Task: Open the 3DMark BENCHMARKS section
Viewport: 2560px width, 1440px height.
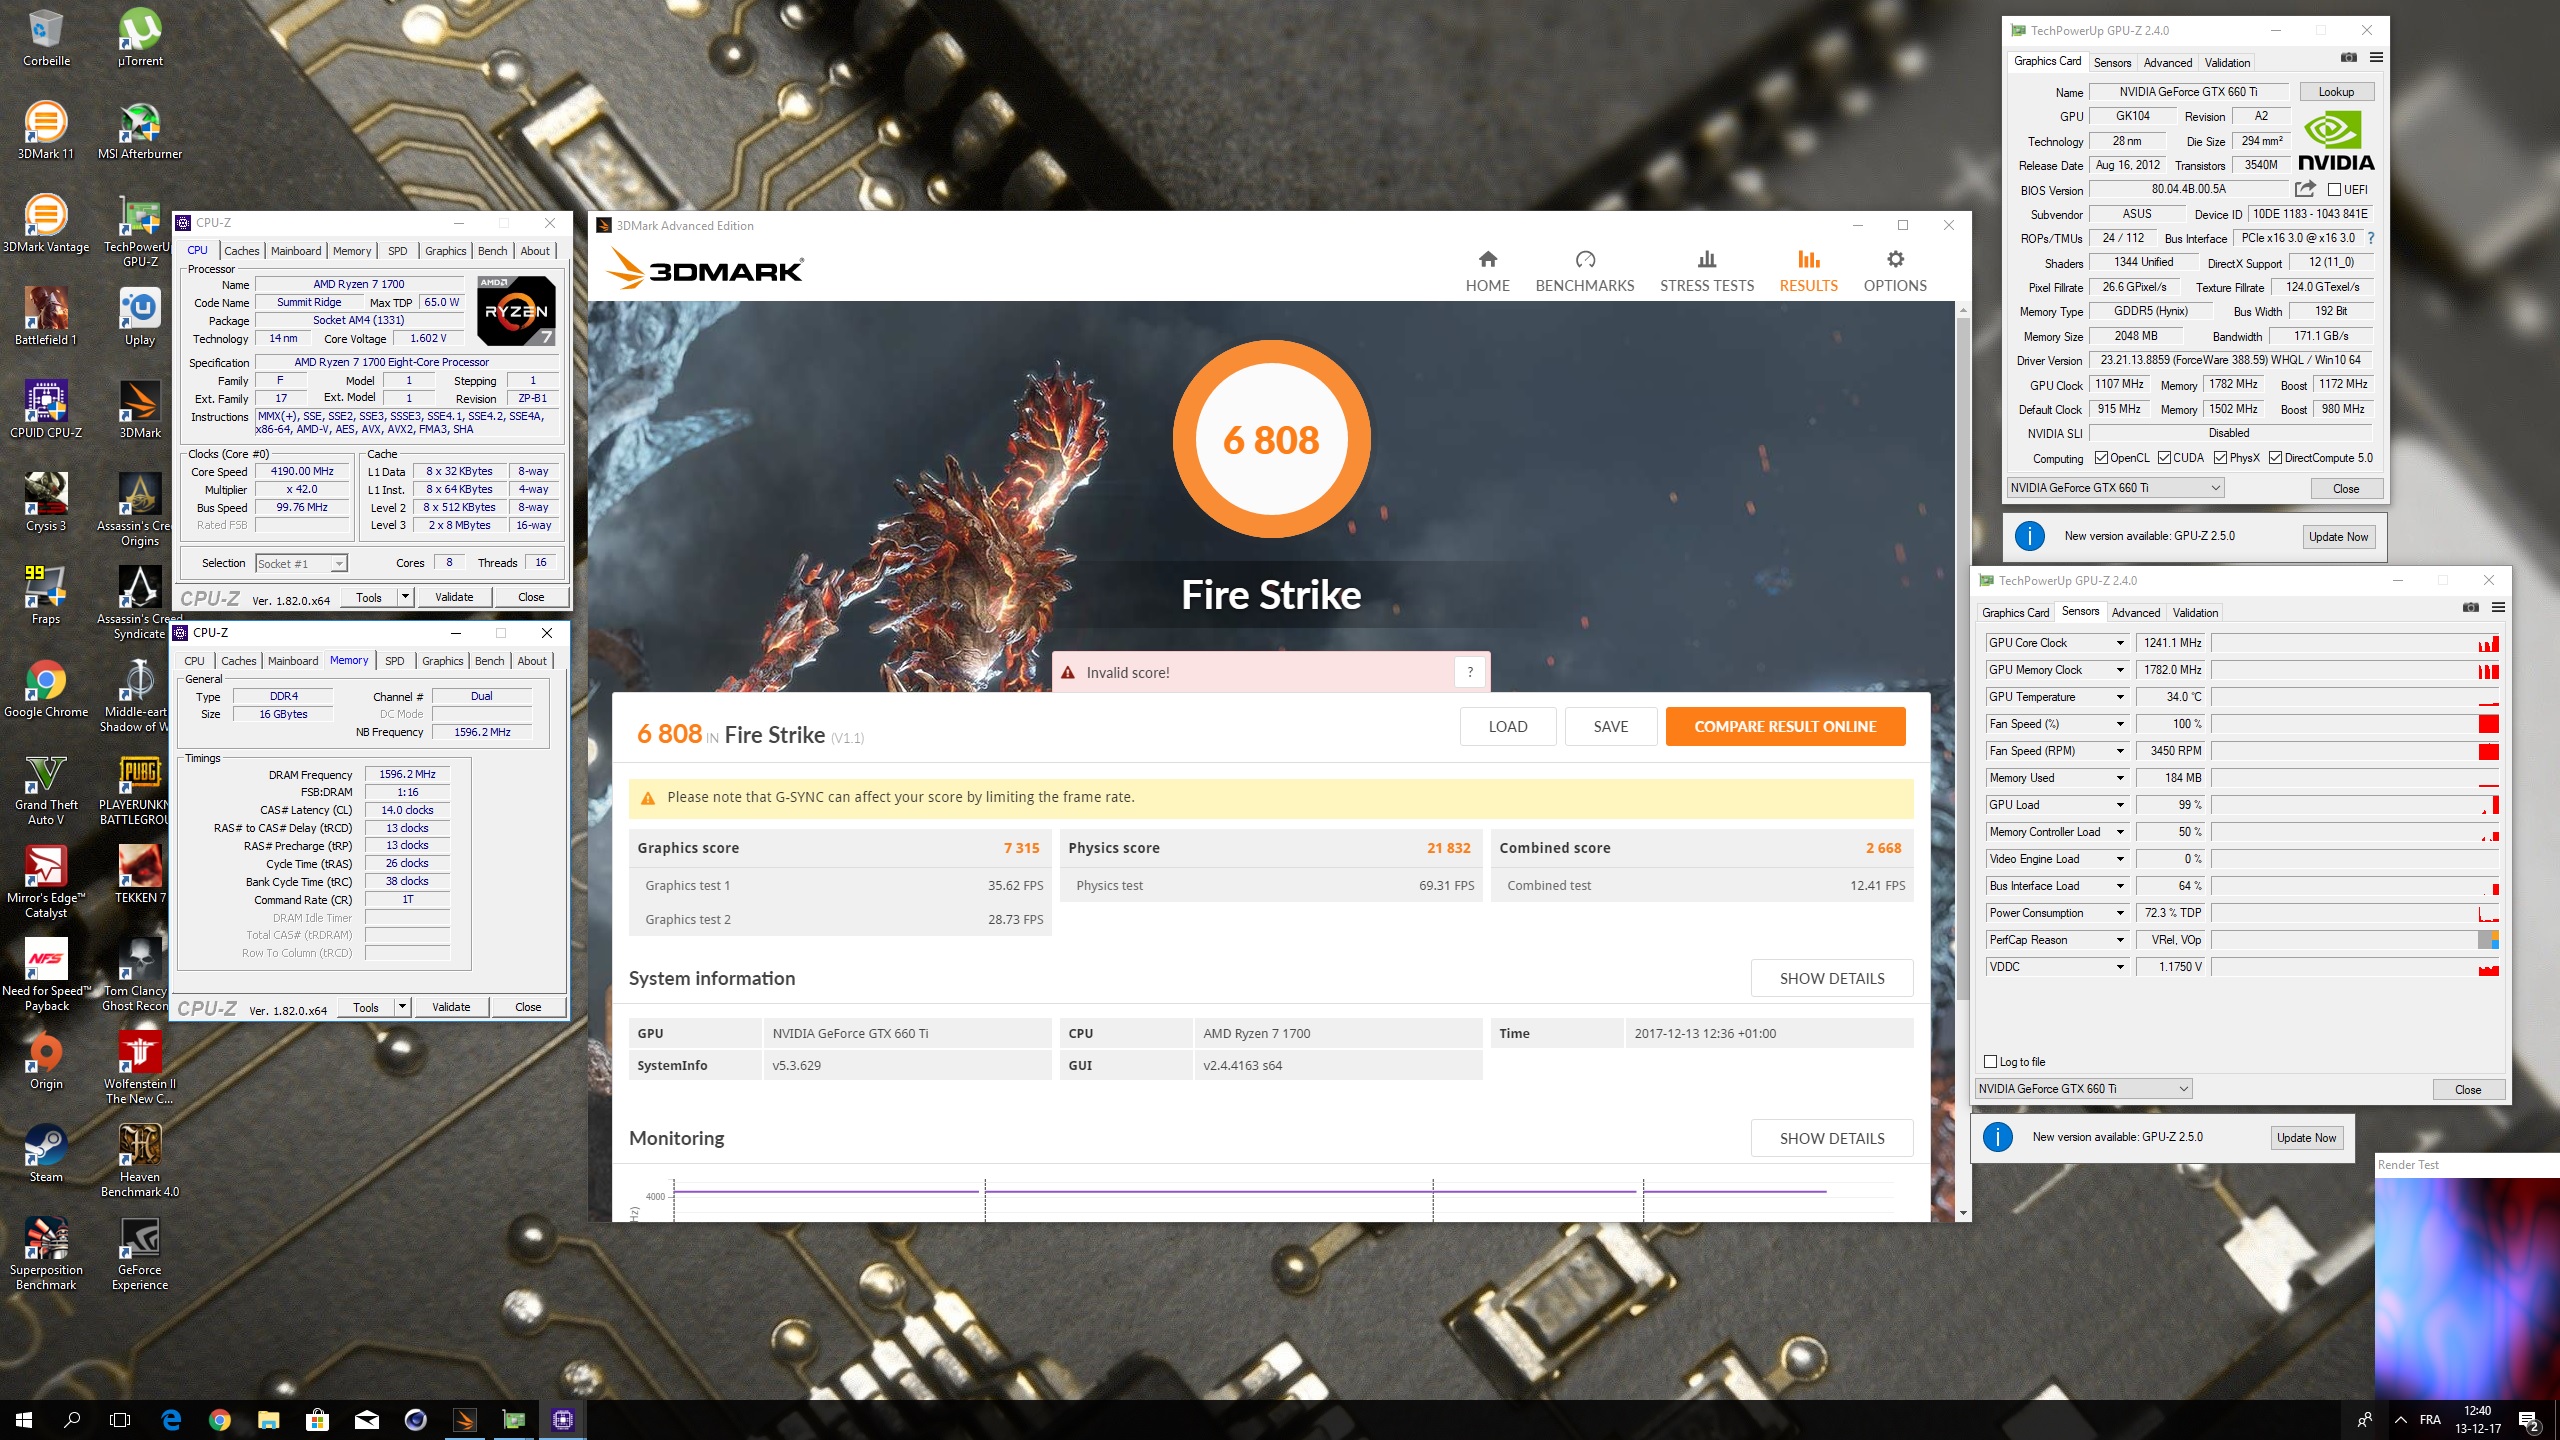Action: (1585, 271)
